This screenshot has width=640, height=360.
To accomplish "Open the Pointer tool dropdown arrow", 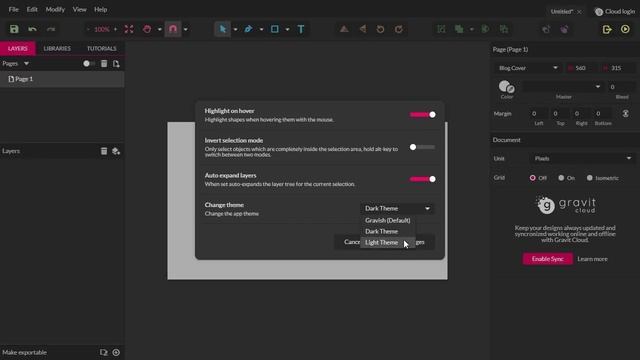I will pyautogui.click(x=236, y=29).
